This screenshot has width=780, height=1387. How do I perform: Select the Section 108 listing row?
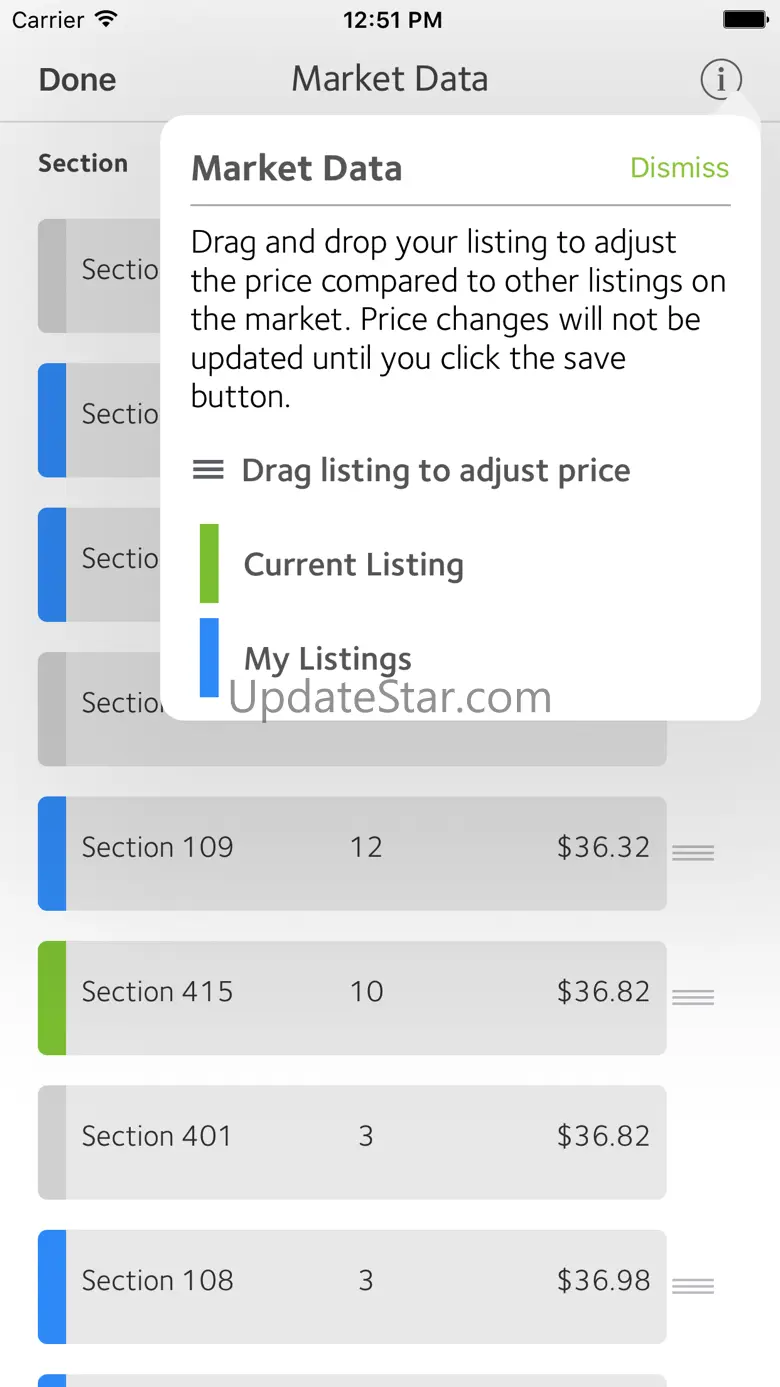[352, 1286]
